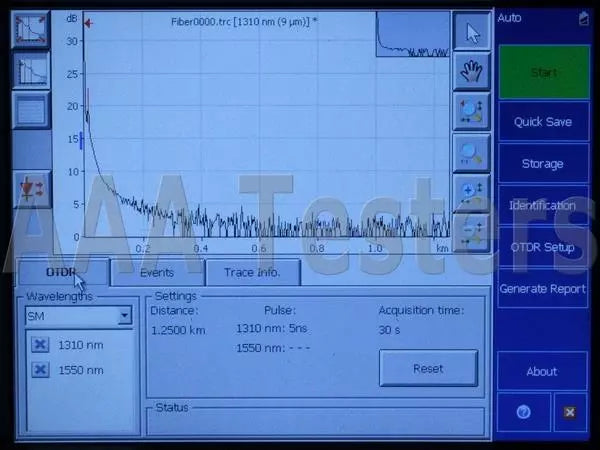Click the Reset button
Screen dimensions: 600x450
[x=428, y=368]
